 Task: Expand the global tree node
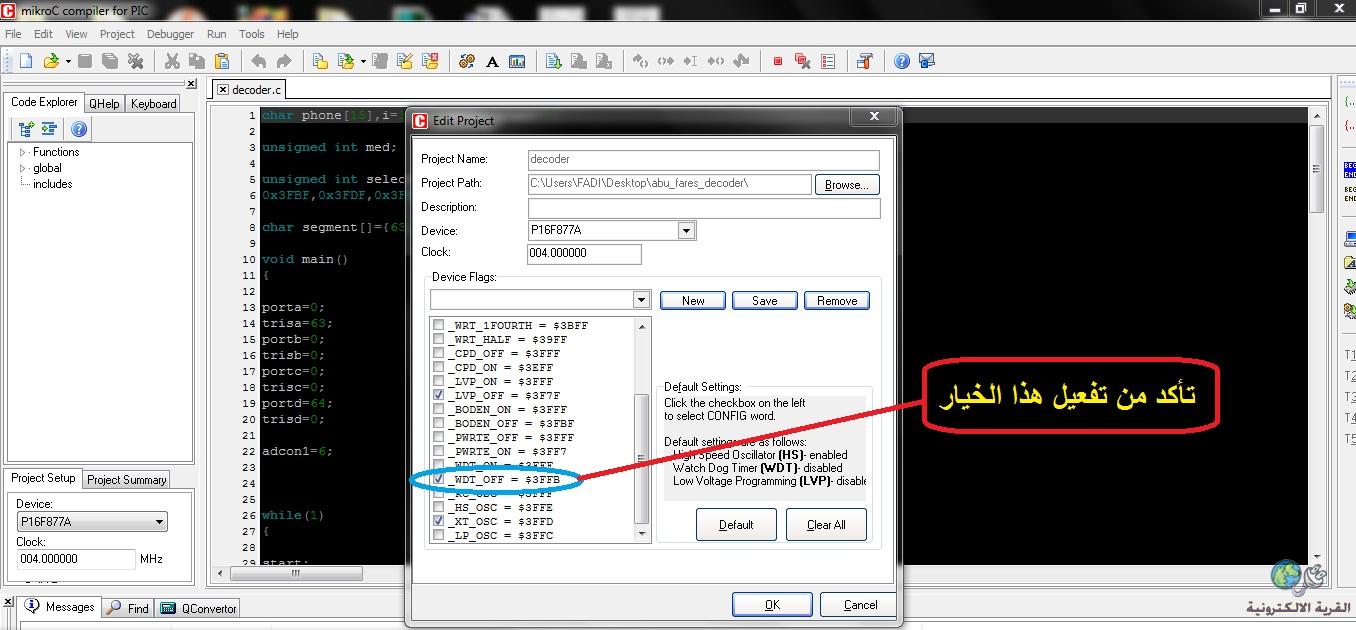23,168
